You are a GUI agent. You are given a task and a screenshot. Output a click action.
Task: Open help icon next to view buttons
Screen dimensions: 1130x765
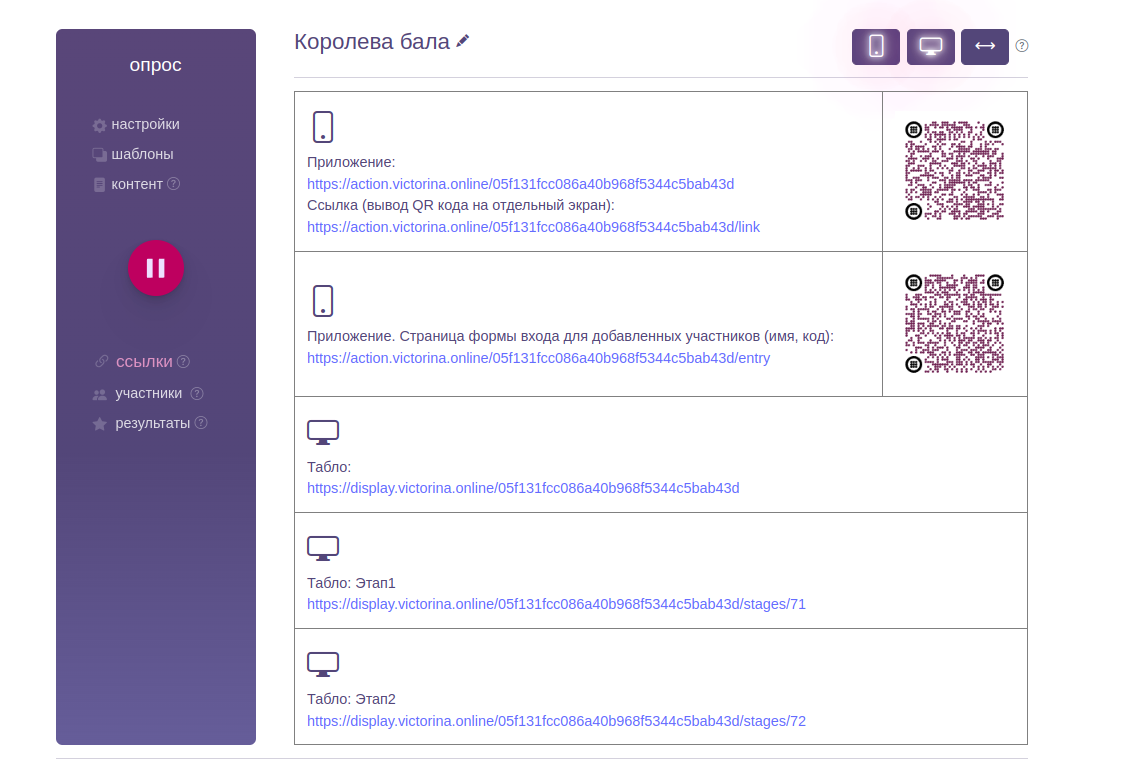pyautogui.click(x=1022, y=46)
